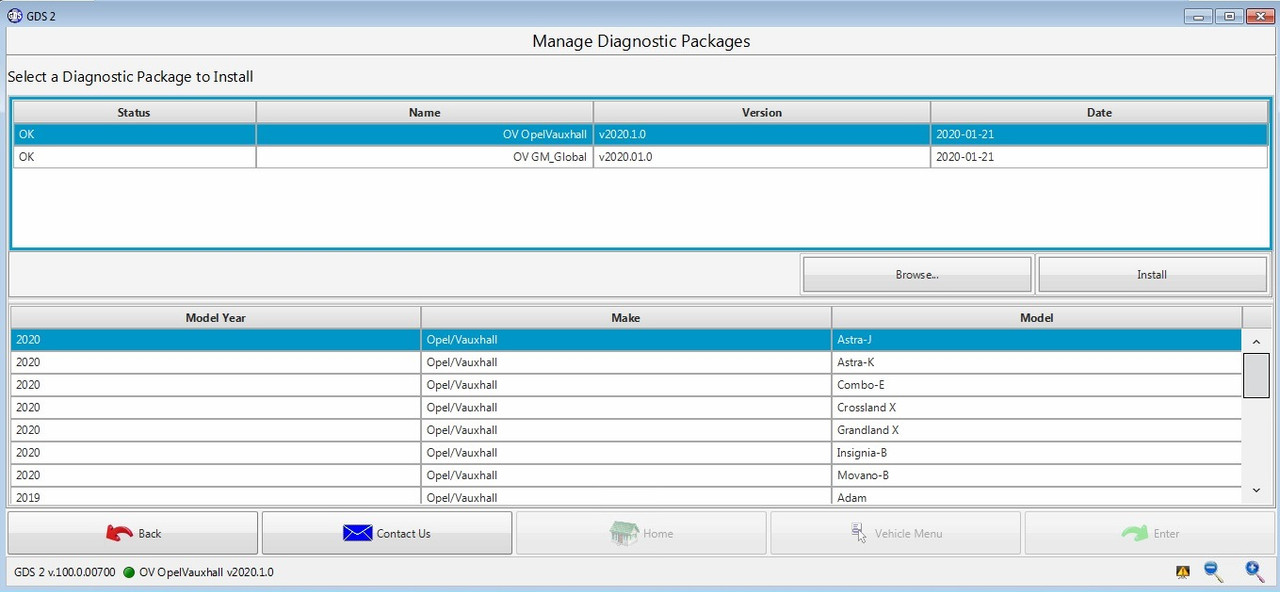Screen dimensions: 1280x592
Task: Click the Install button
Action: pyautogui.click(x=1152, y=274)
